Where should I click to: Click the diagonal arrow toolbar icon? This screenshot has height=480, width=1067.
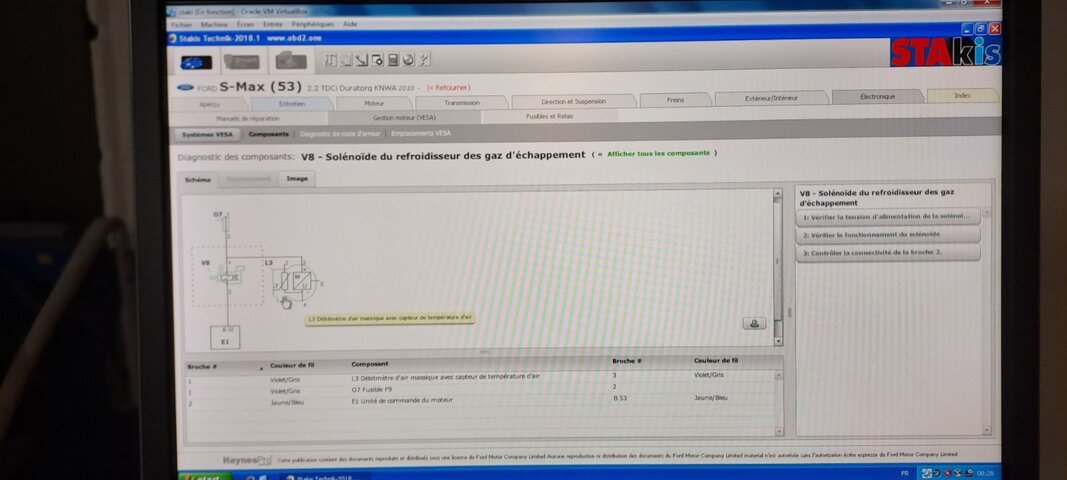[x=361, y=60]
